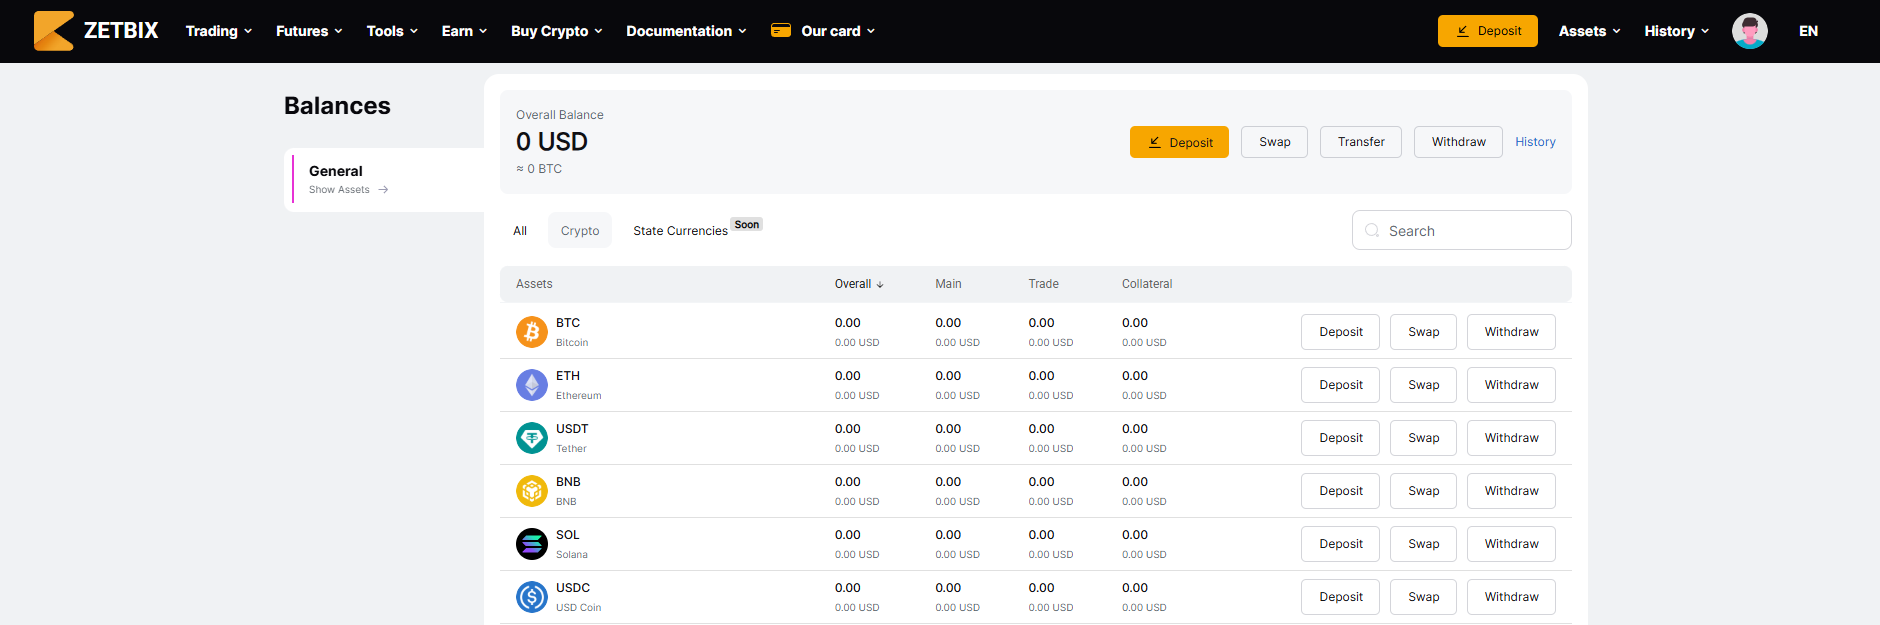
Task: Click the Swap button in the ETH row
Action: pos(1423,385)
